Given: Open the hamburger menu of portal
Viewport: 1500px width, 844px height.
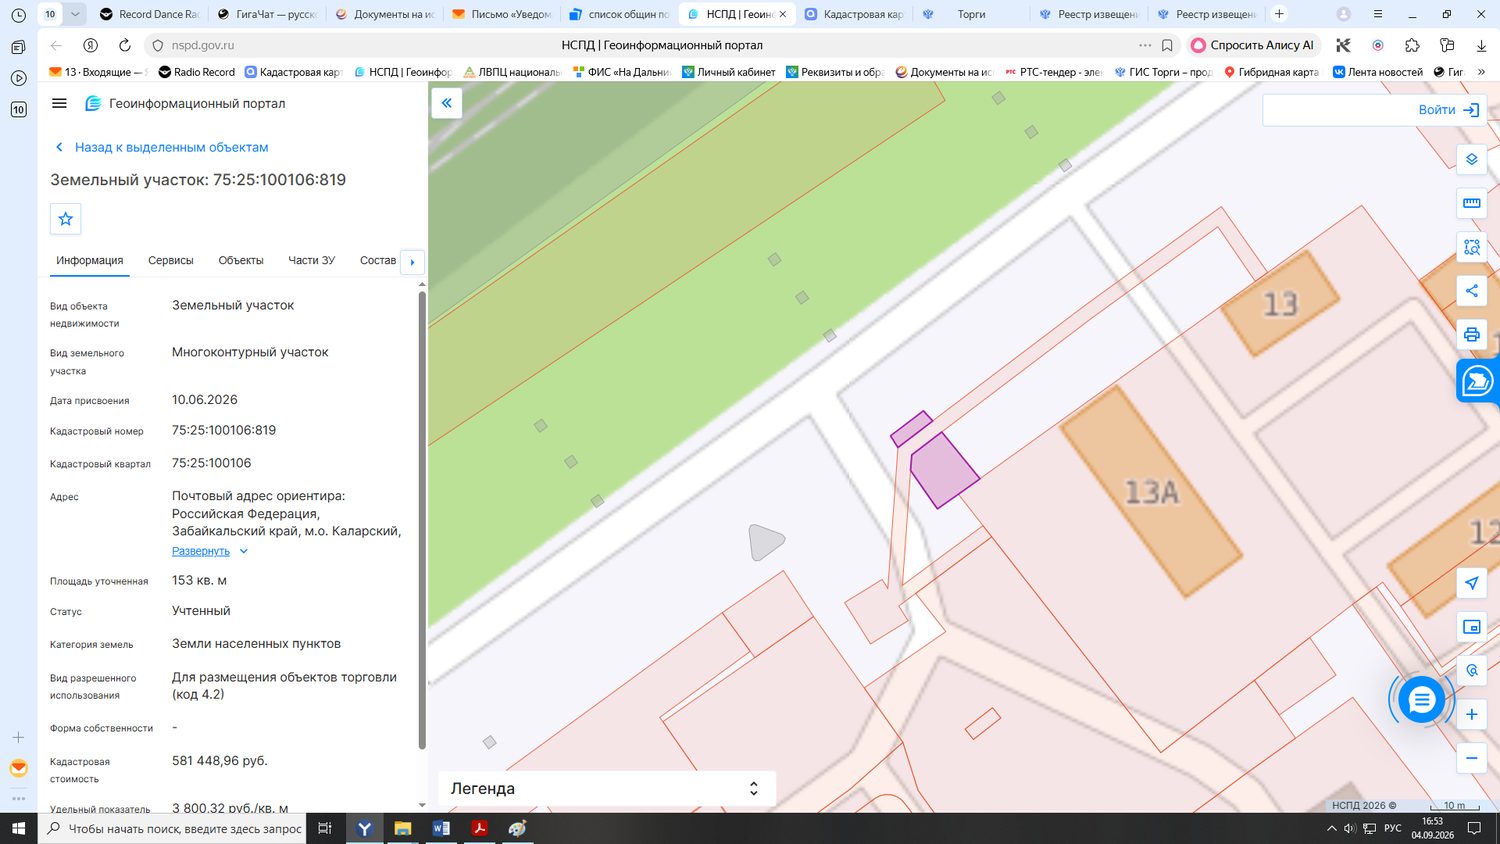Looking at the screenshot, I should click(59, 103).
